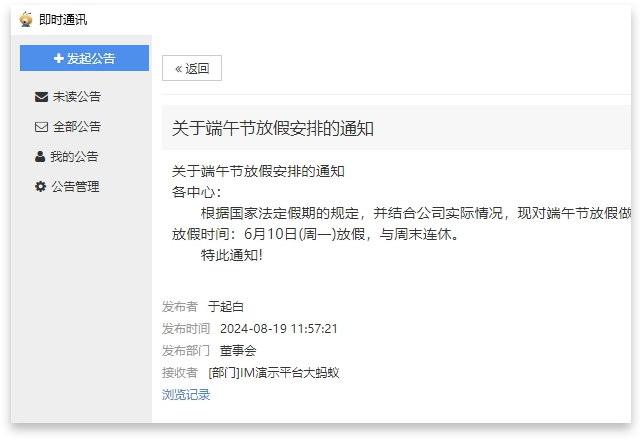Click the receiver [部门]IM演示平台大蚂蚁
Image resolution: width=643 pixels, height=441 pixels.
pyautogui.click(x=274, y=372)
